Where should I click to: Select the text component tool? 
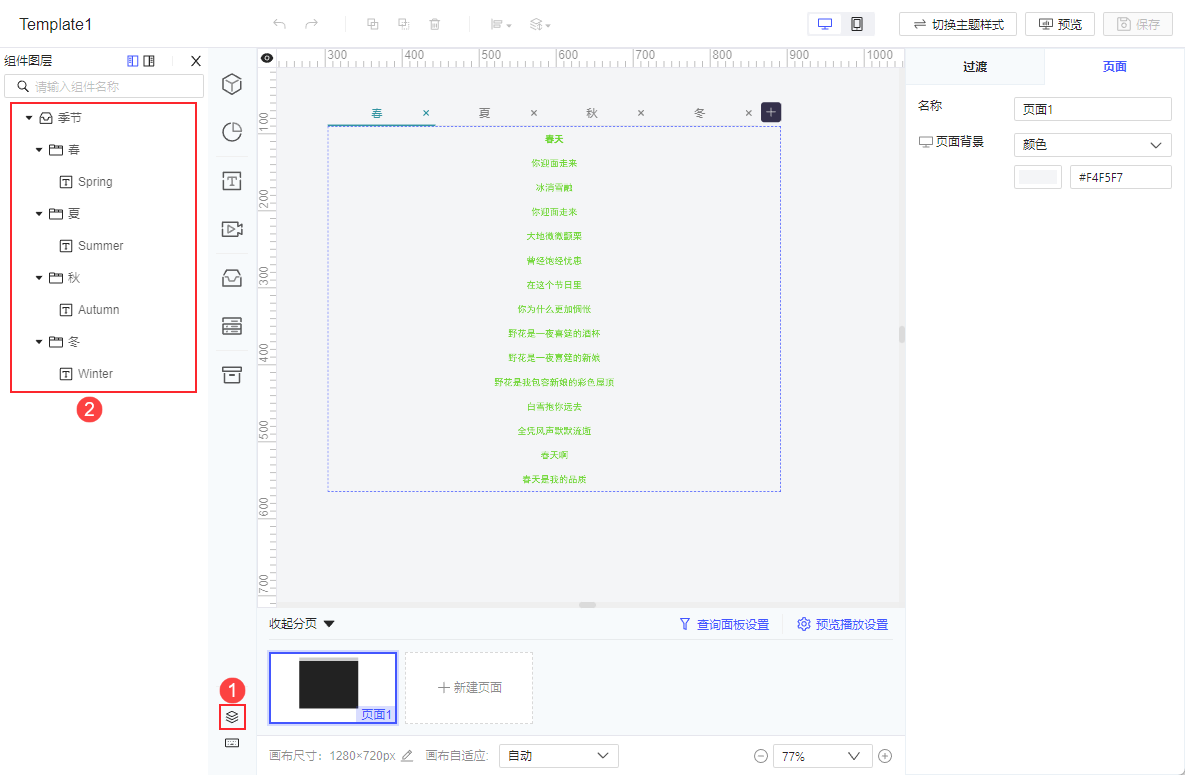pos(231,180)
